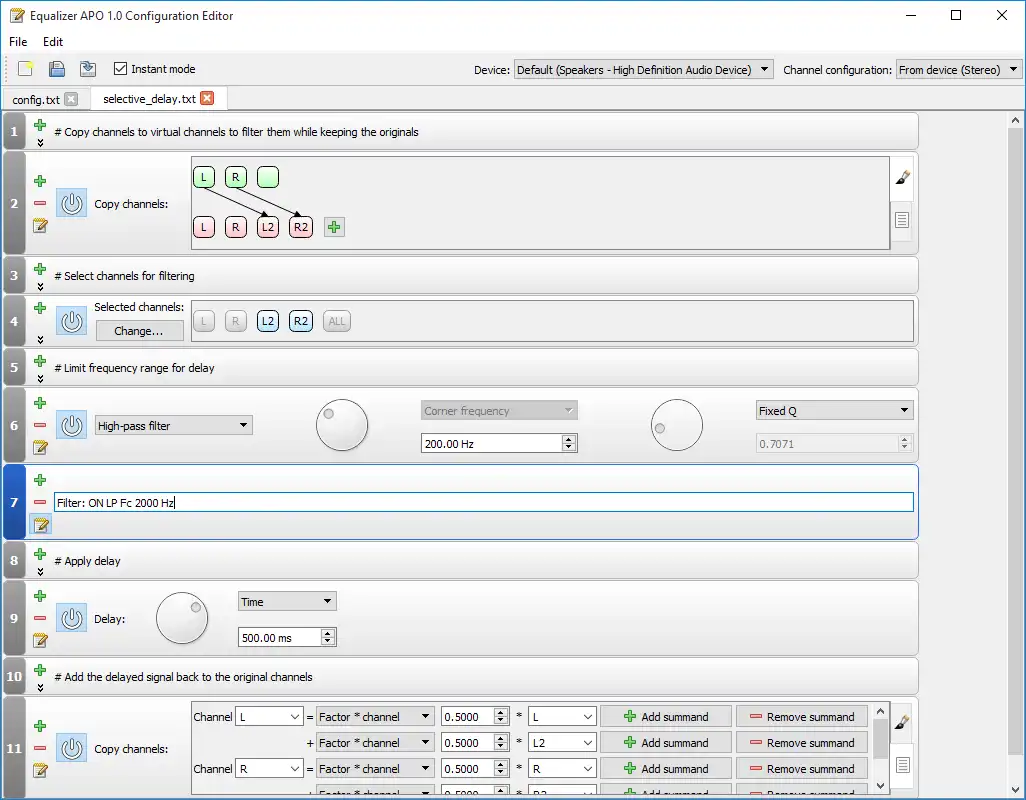Add new filter above row 1

point(40,125)
